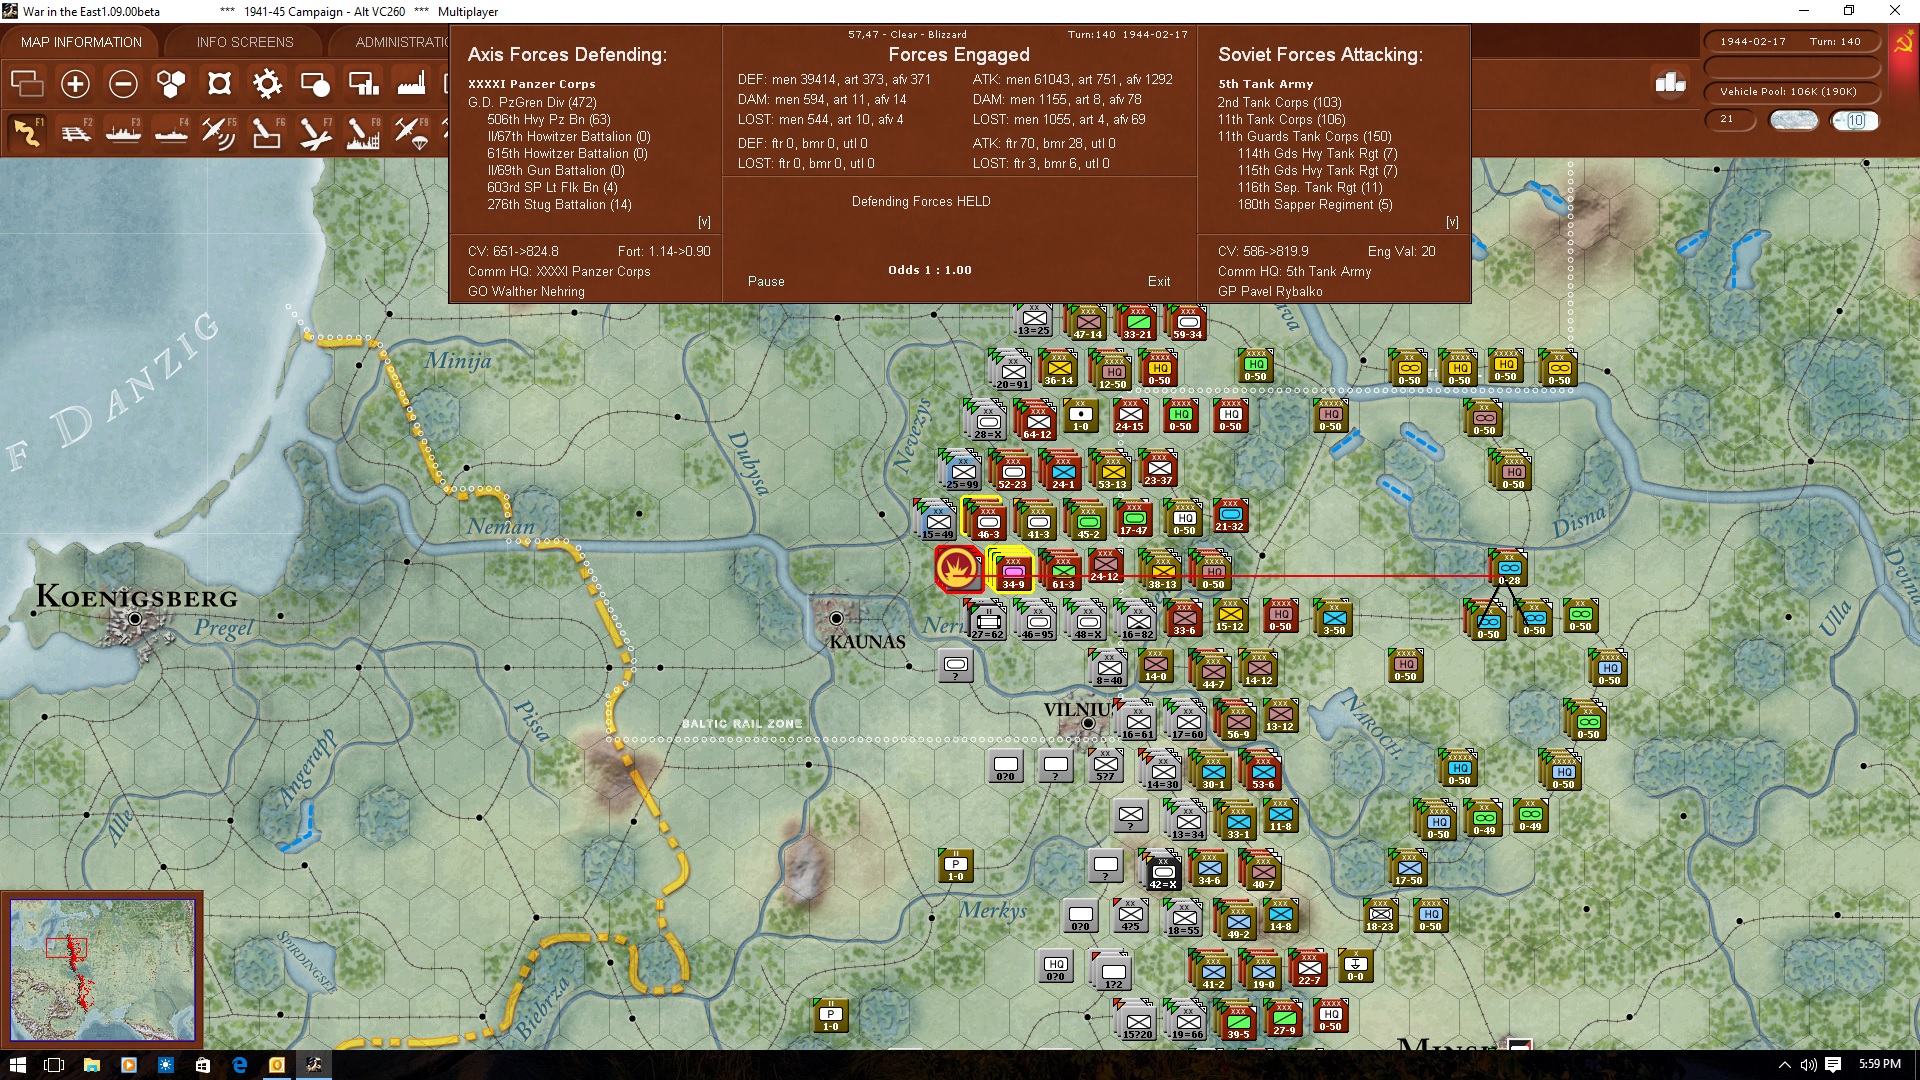The width and height of the screenshot is (1920, 1080).
Task: Click the factory icon in top toolbar
Action: [x=411, y=84]
